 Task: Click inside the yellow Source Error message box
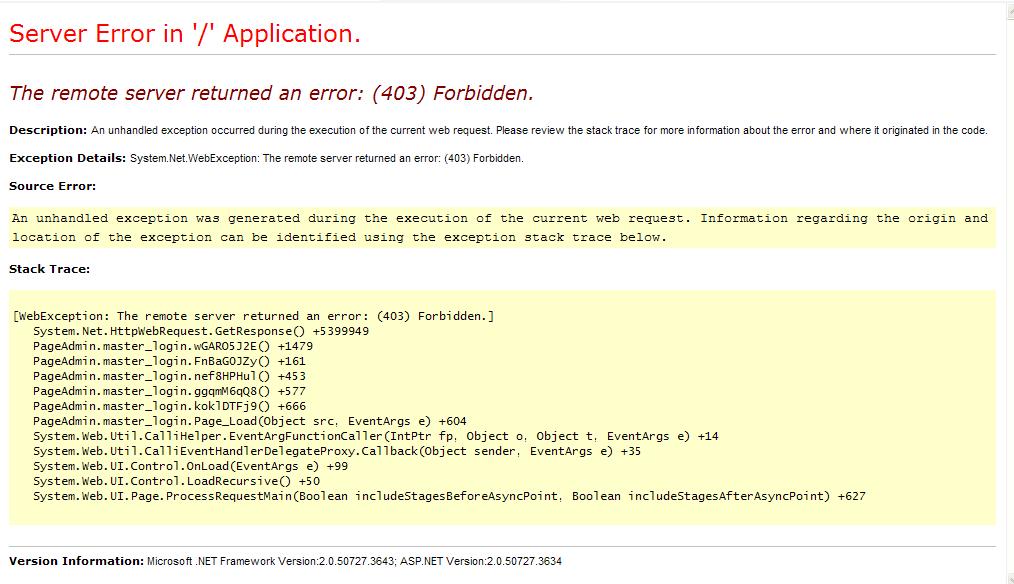tap(500, 228)
